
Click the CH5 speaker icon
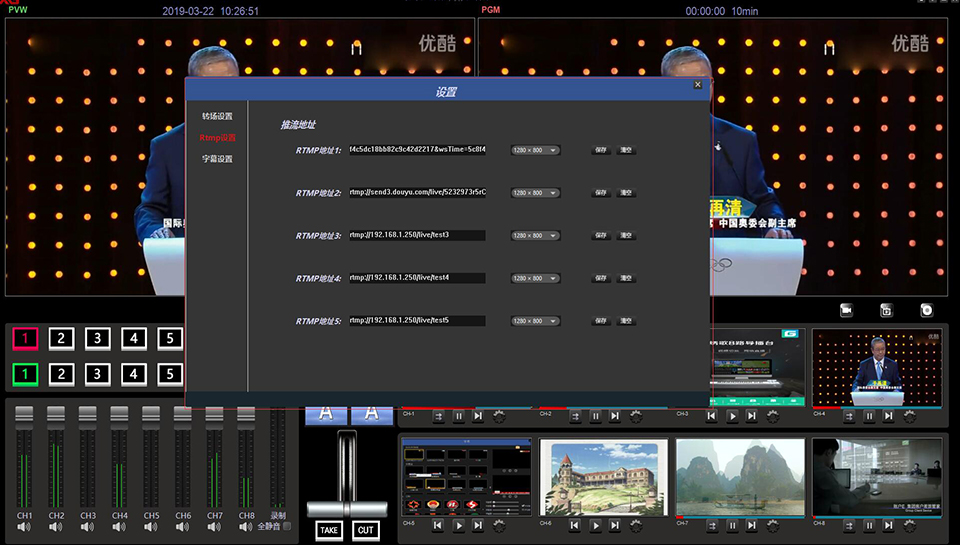point(152,527)
